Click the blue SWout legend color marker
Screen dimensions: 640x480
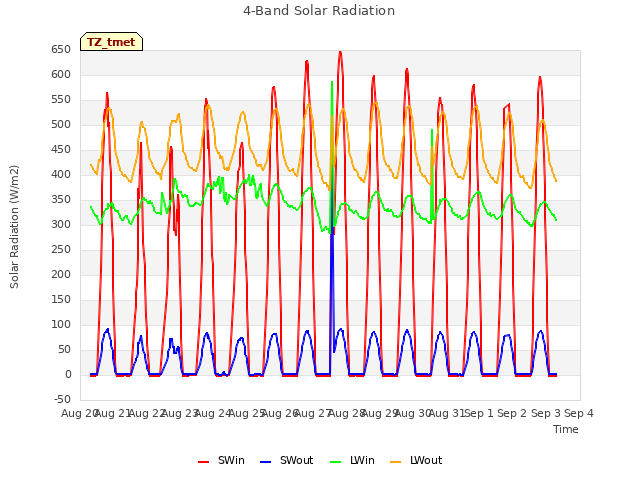[x=265, y=462]
